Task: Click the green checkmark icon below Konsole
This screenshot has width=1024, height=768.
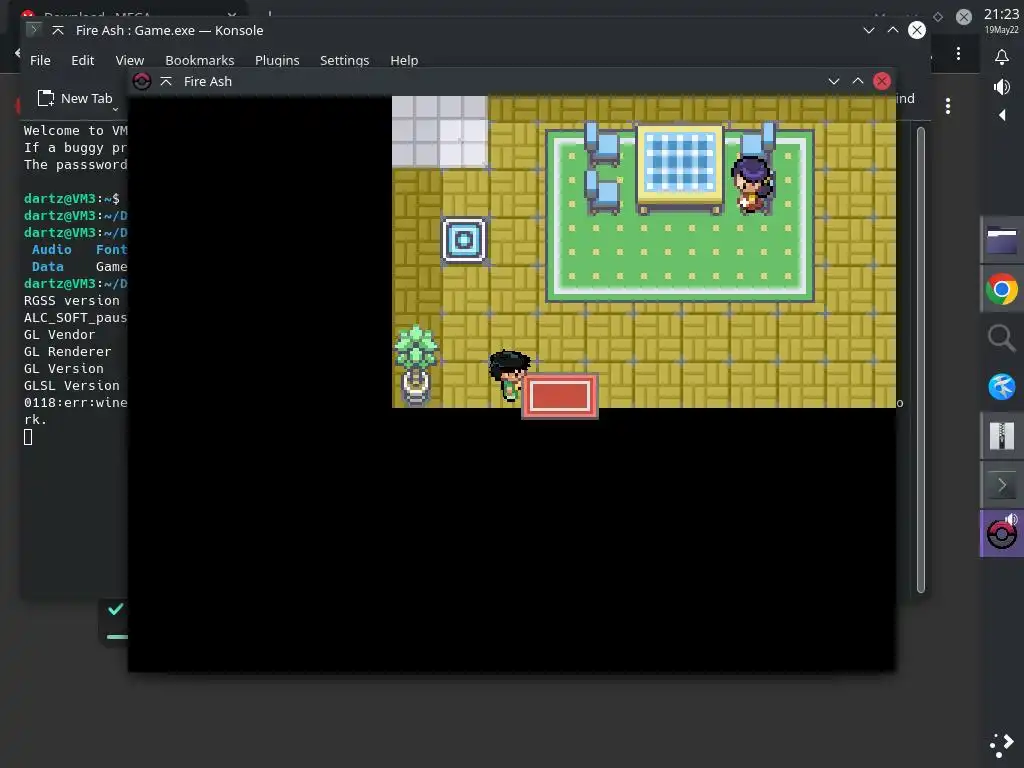Action: (116, 609)
